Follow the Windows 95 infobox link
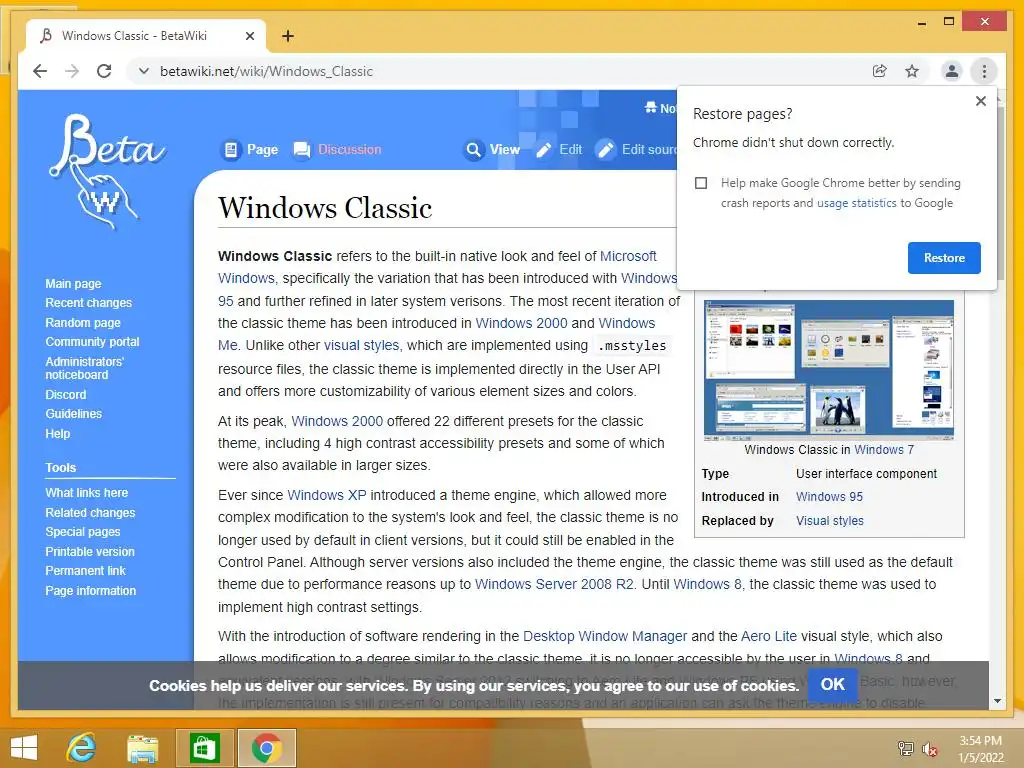The height and width of the screenshot is (768, 1024). pos(829,496)
